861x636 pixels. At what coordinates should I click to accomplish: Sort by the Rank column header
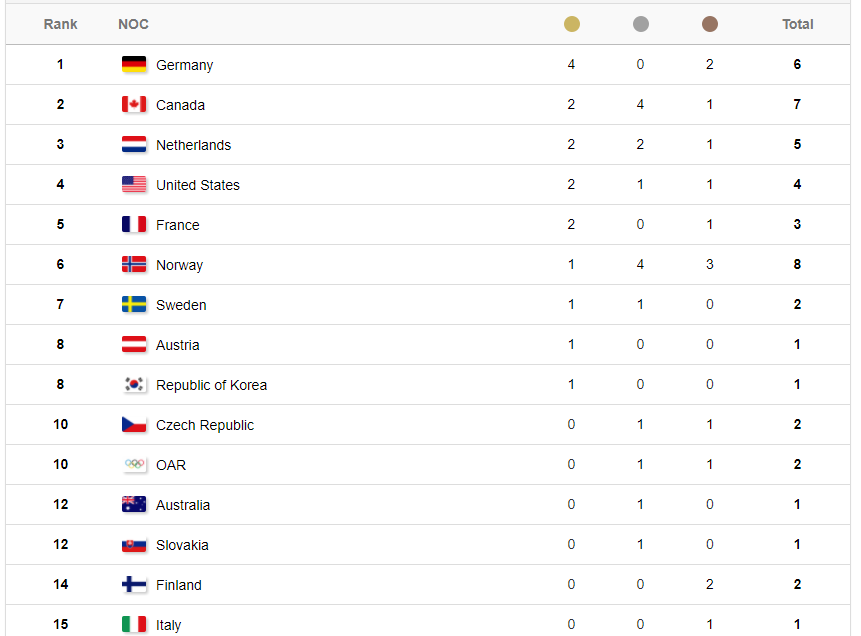[x=61, y=24]
